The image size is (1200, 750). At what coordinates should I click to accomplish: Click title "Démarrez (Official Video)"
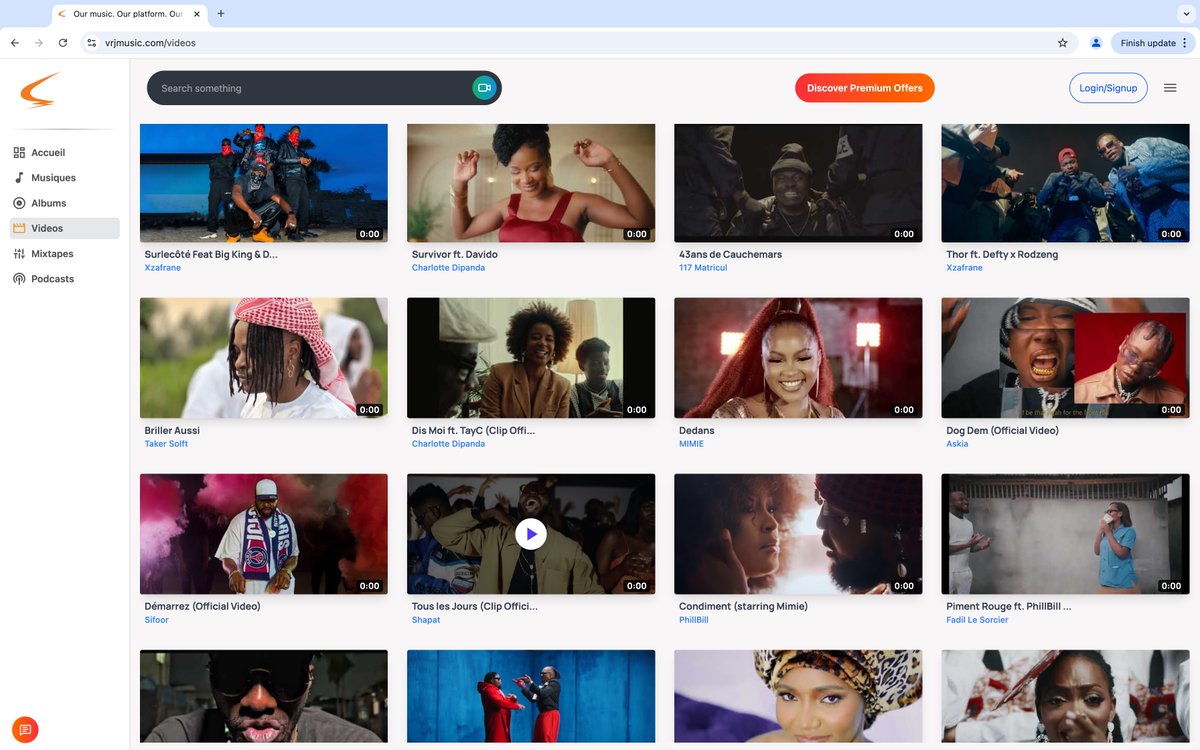click(x=202, y=606)
